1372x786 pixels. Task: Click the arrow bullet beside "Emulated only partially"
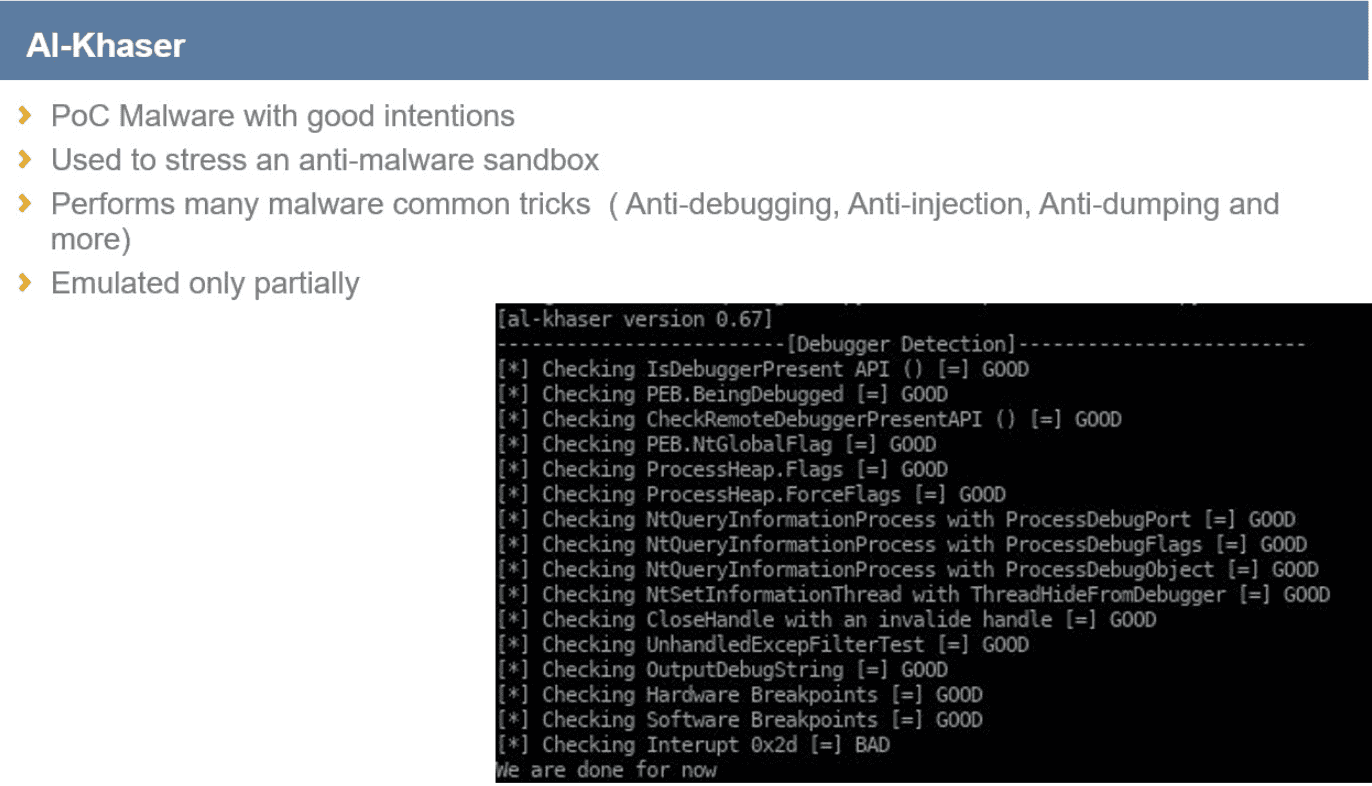(x=25, y=283)
